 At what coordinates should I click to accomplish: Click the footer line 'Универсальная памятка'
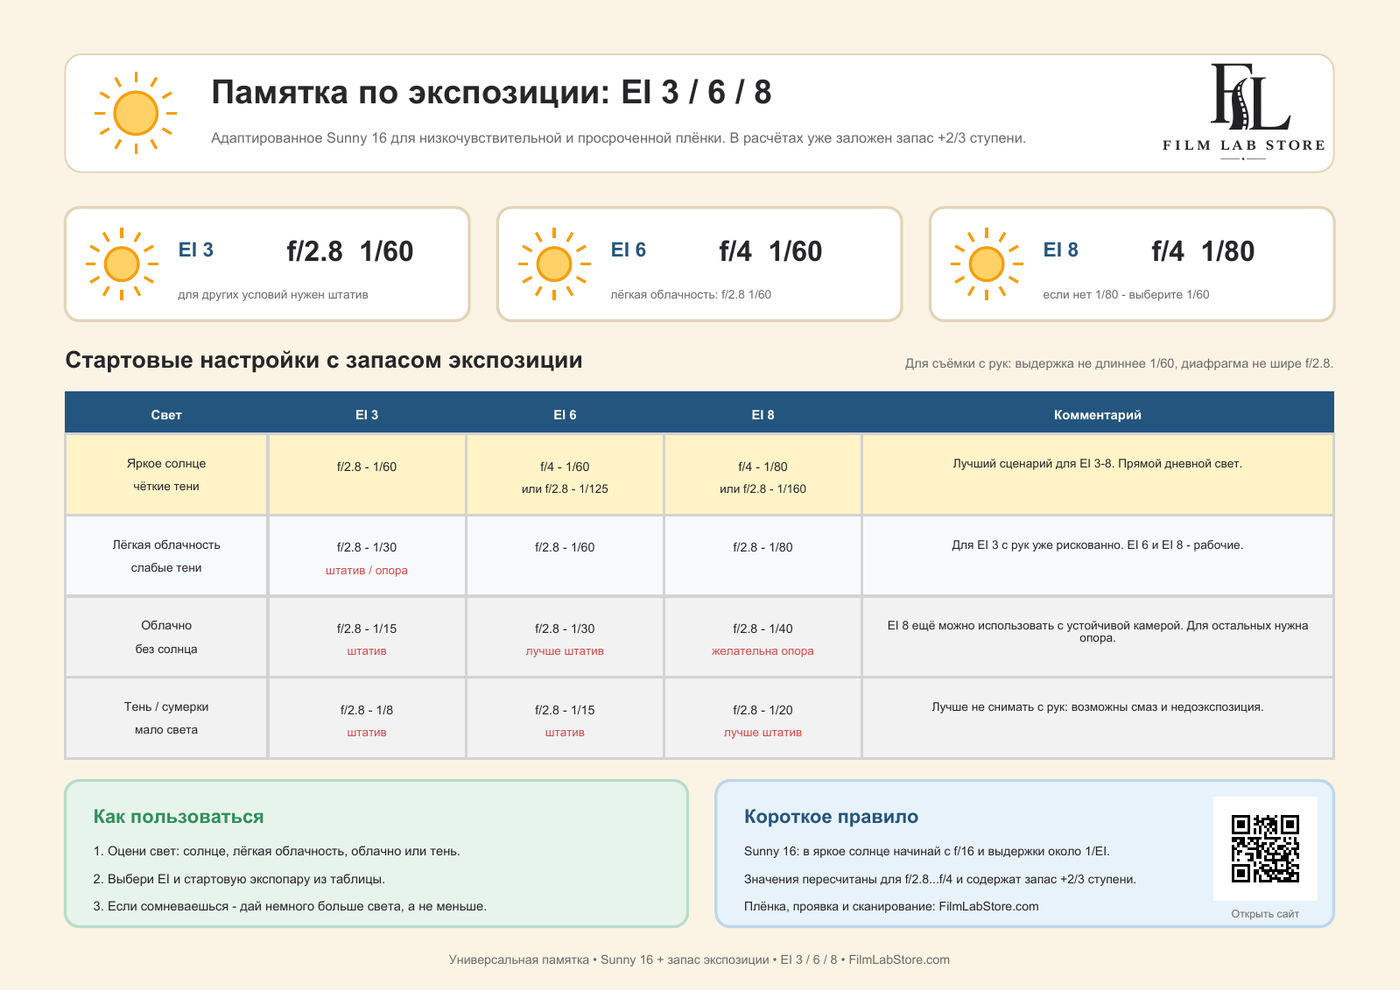[x=699, y=960]
